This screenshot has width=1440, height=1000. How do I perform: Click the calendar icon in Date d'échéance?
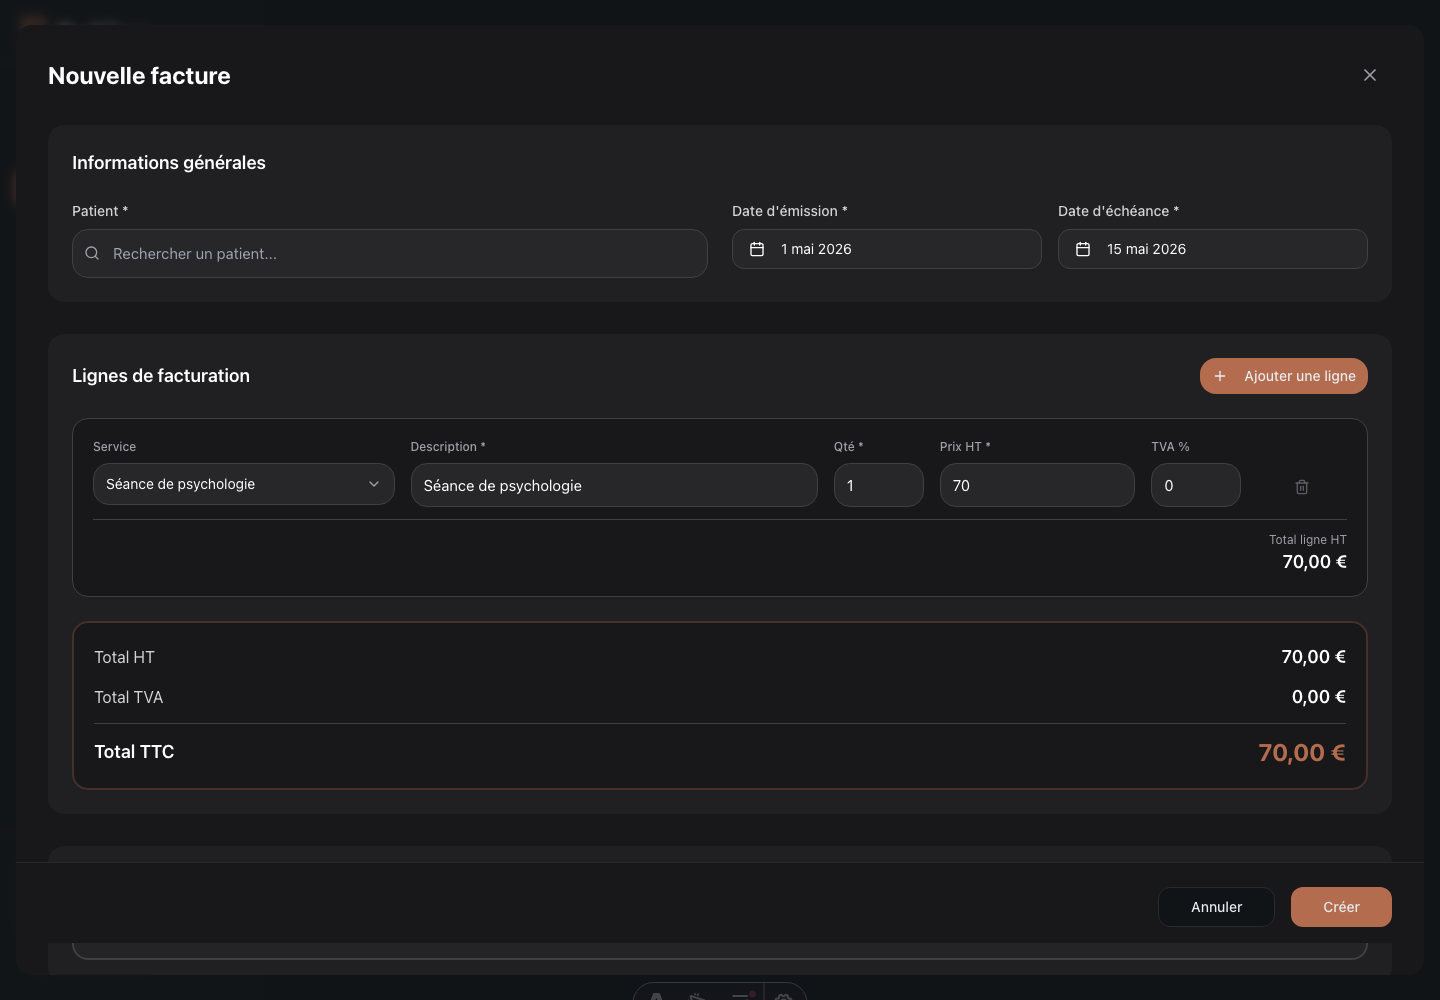1083,249
